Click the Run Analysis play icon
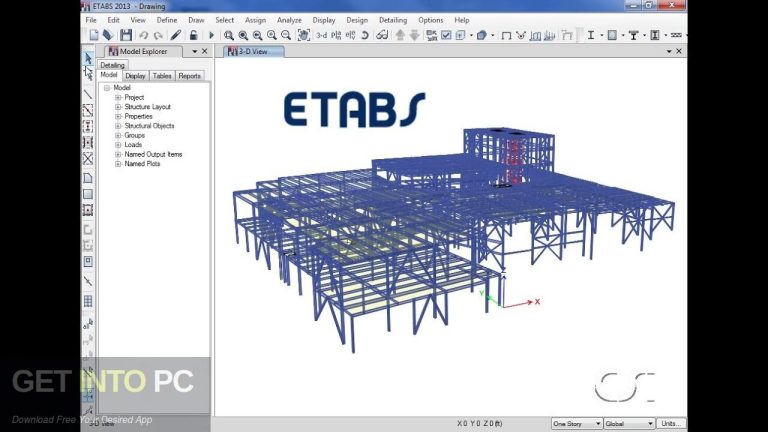The image size is (768, 432). [x=211, y=35]
